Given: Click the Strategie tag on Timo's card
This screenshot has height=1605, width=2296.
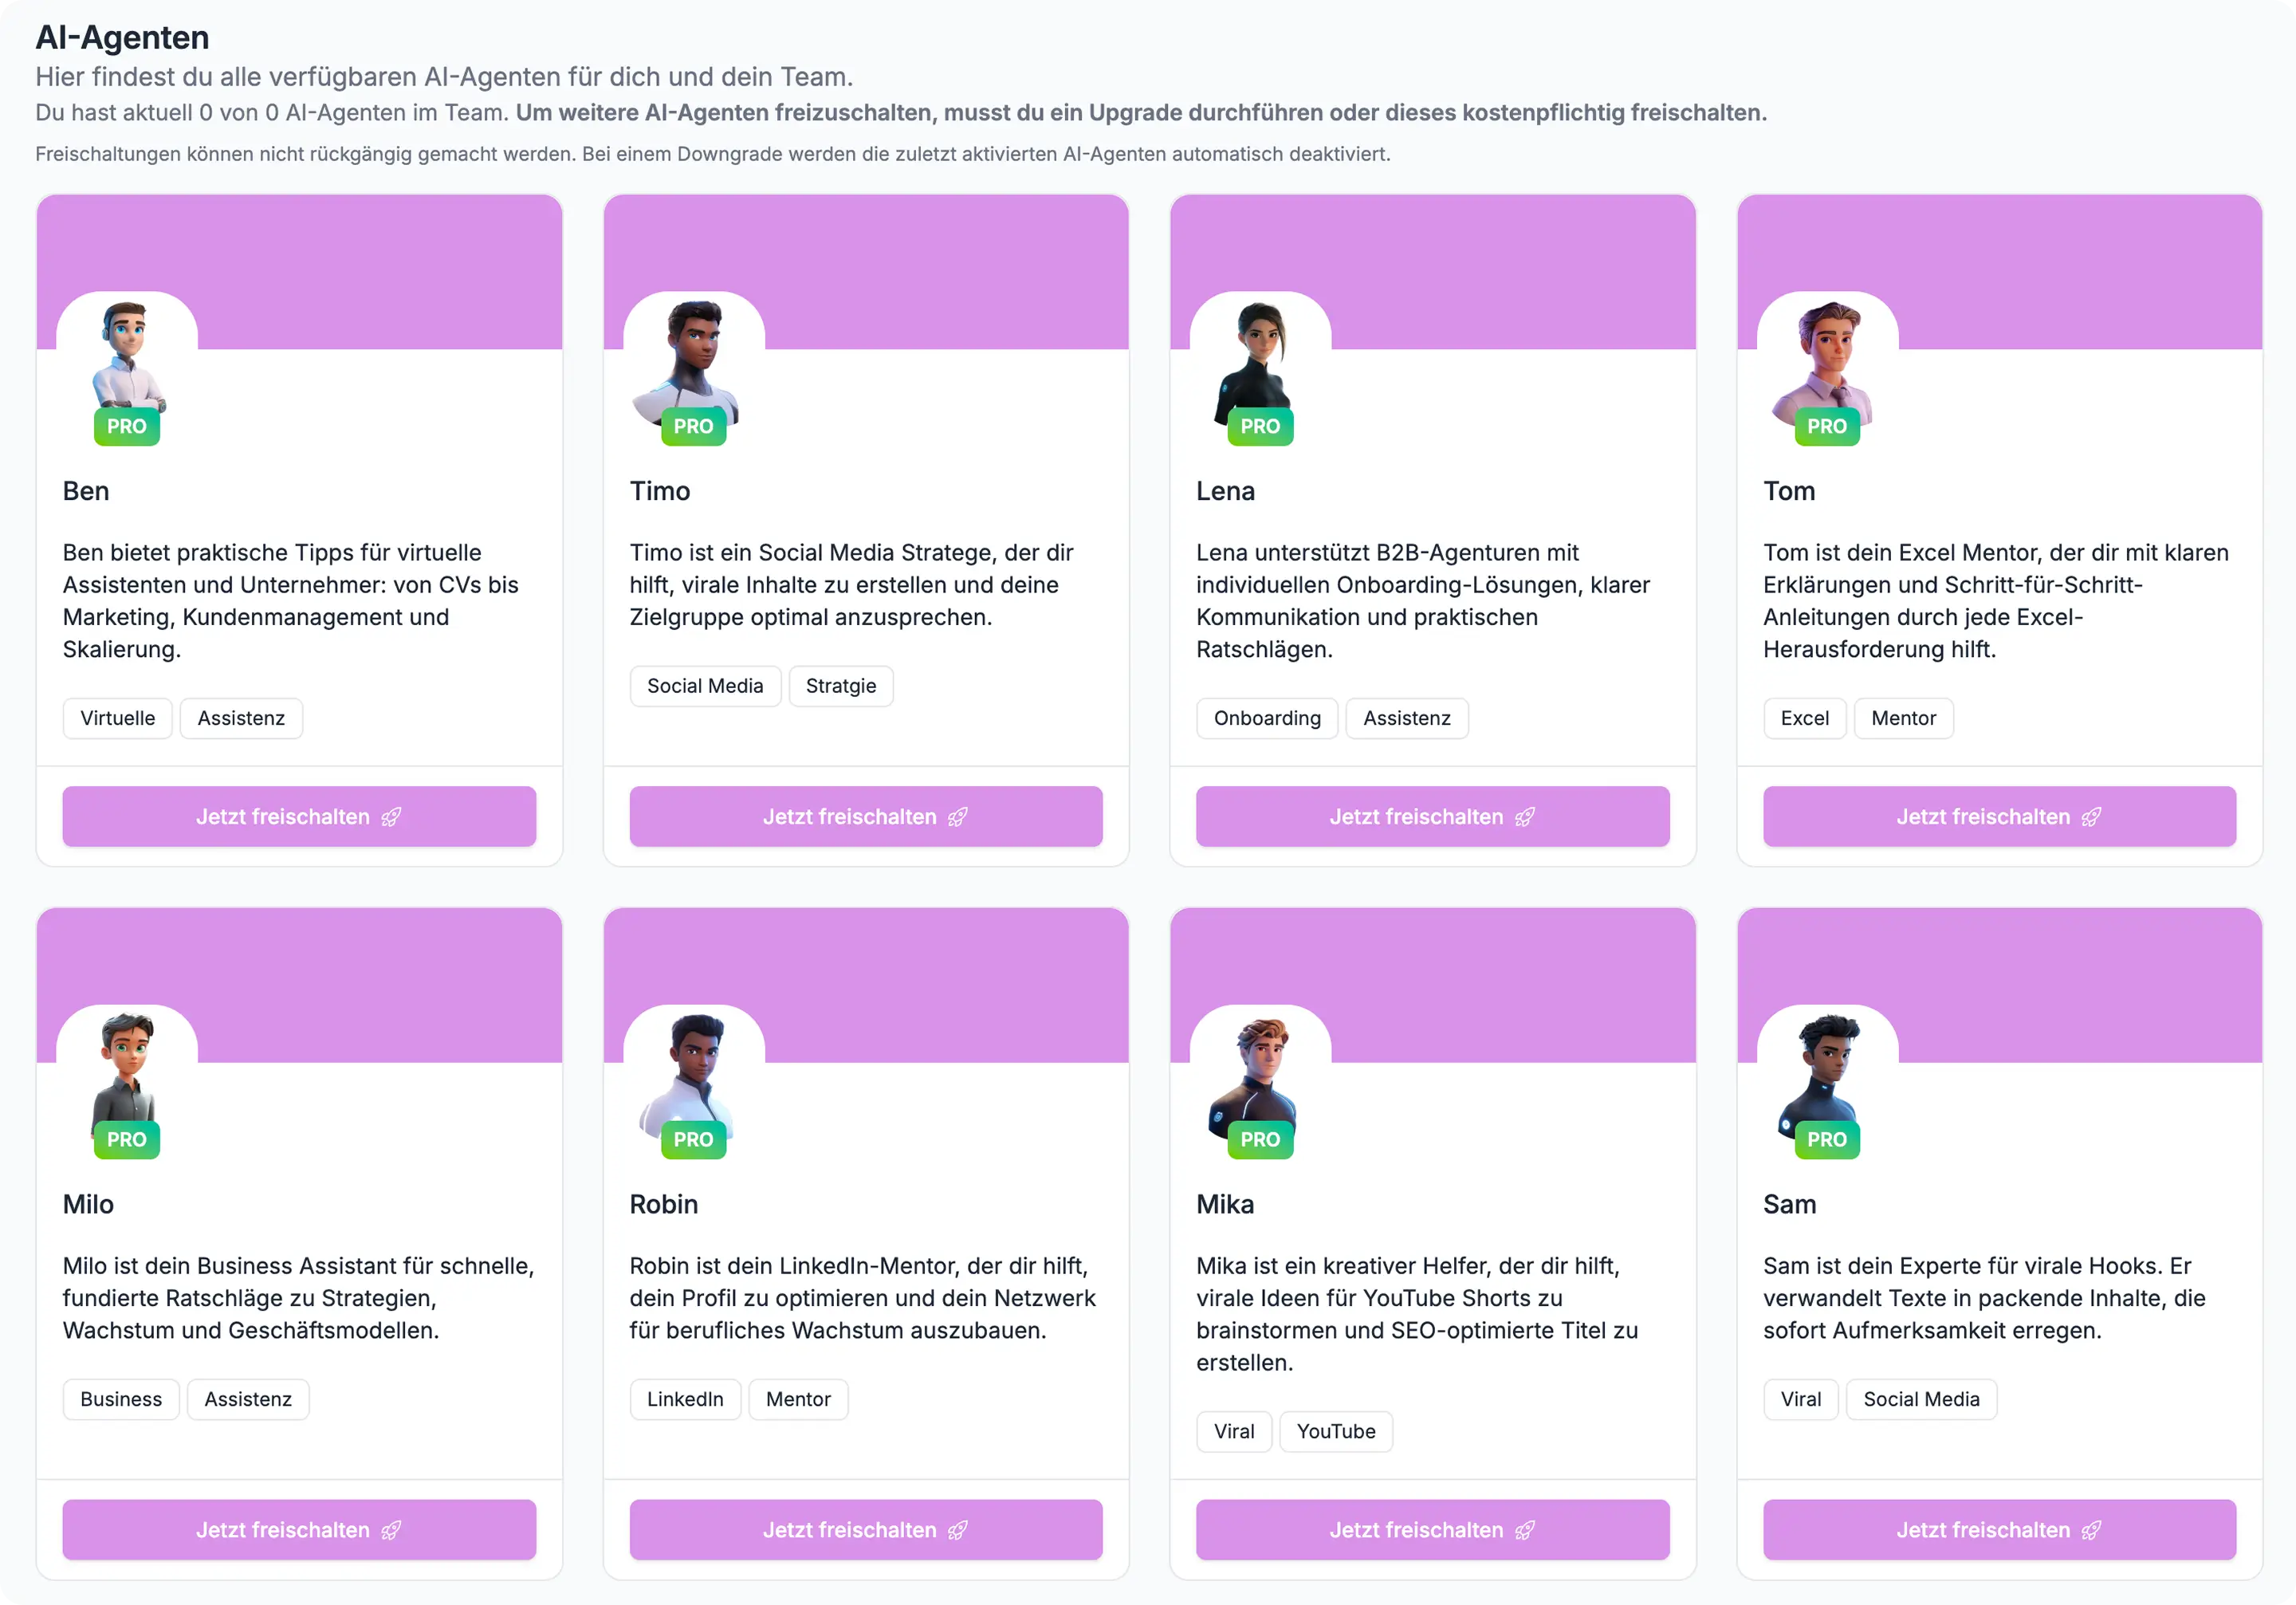Looking at the screenshot, I should pos(840,686).
